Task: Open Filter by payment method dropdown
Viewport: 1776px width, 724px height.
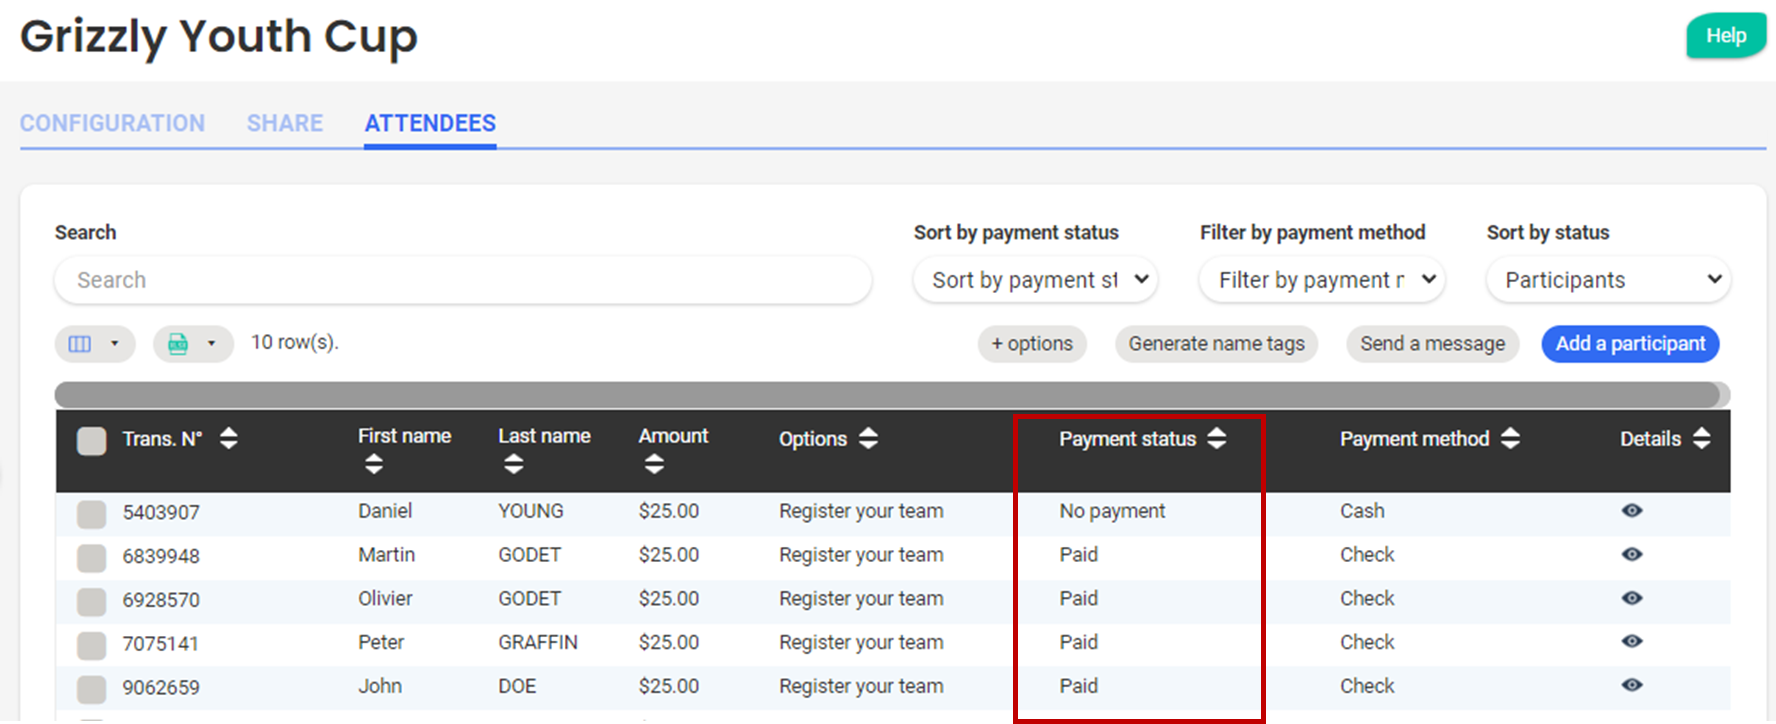Action: [1322, 281]
